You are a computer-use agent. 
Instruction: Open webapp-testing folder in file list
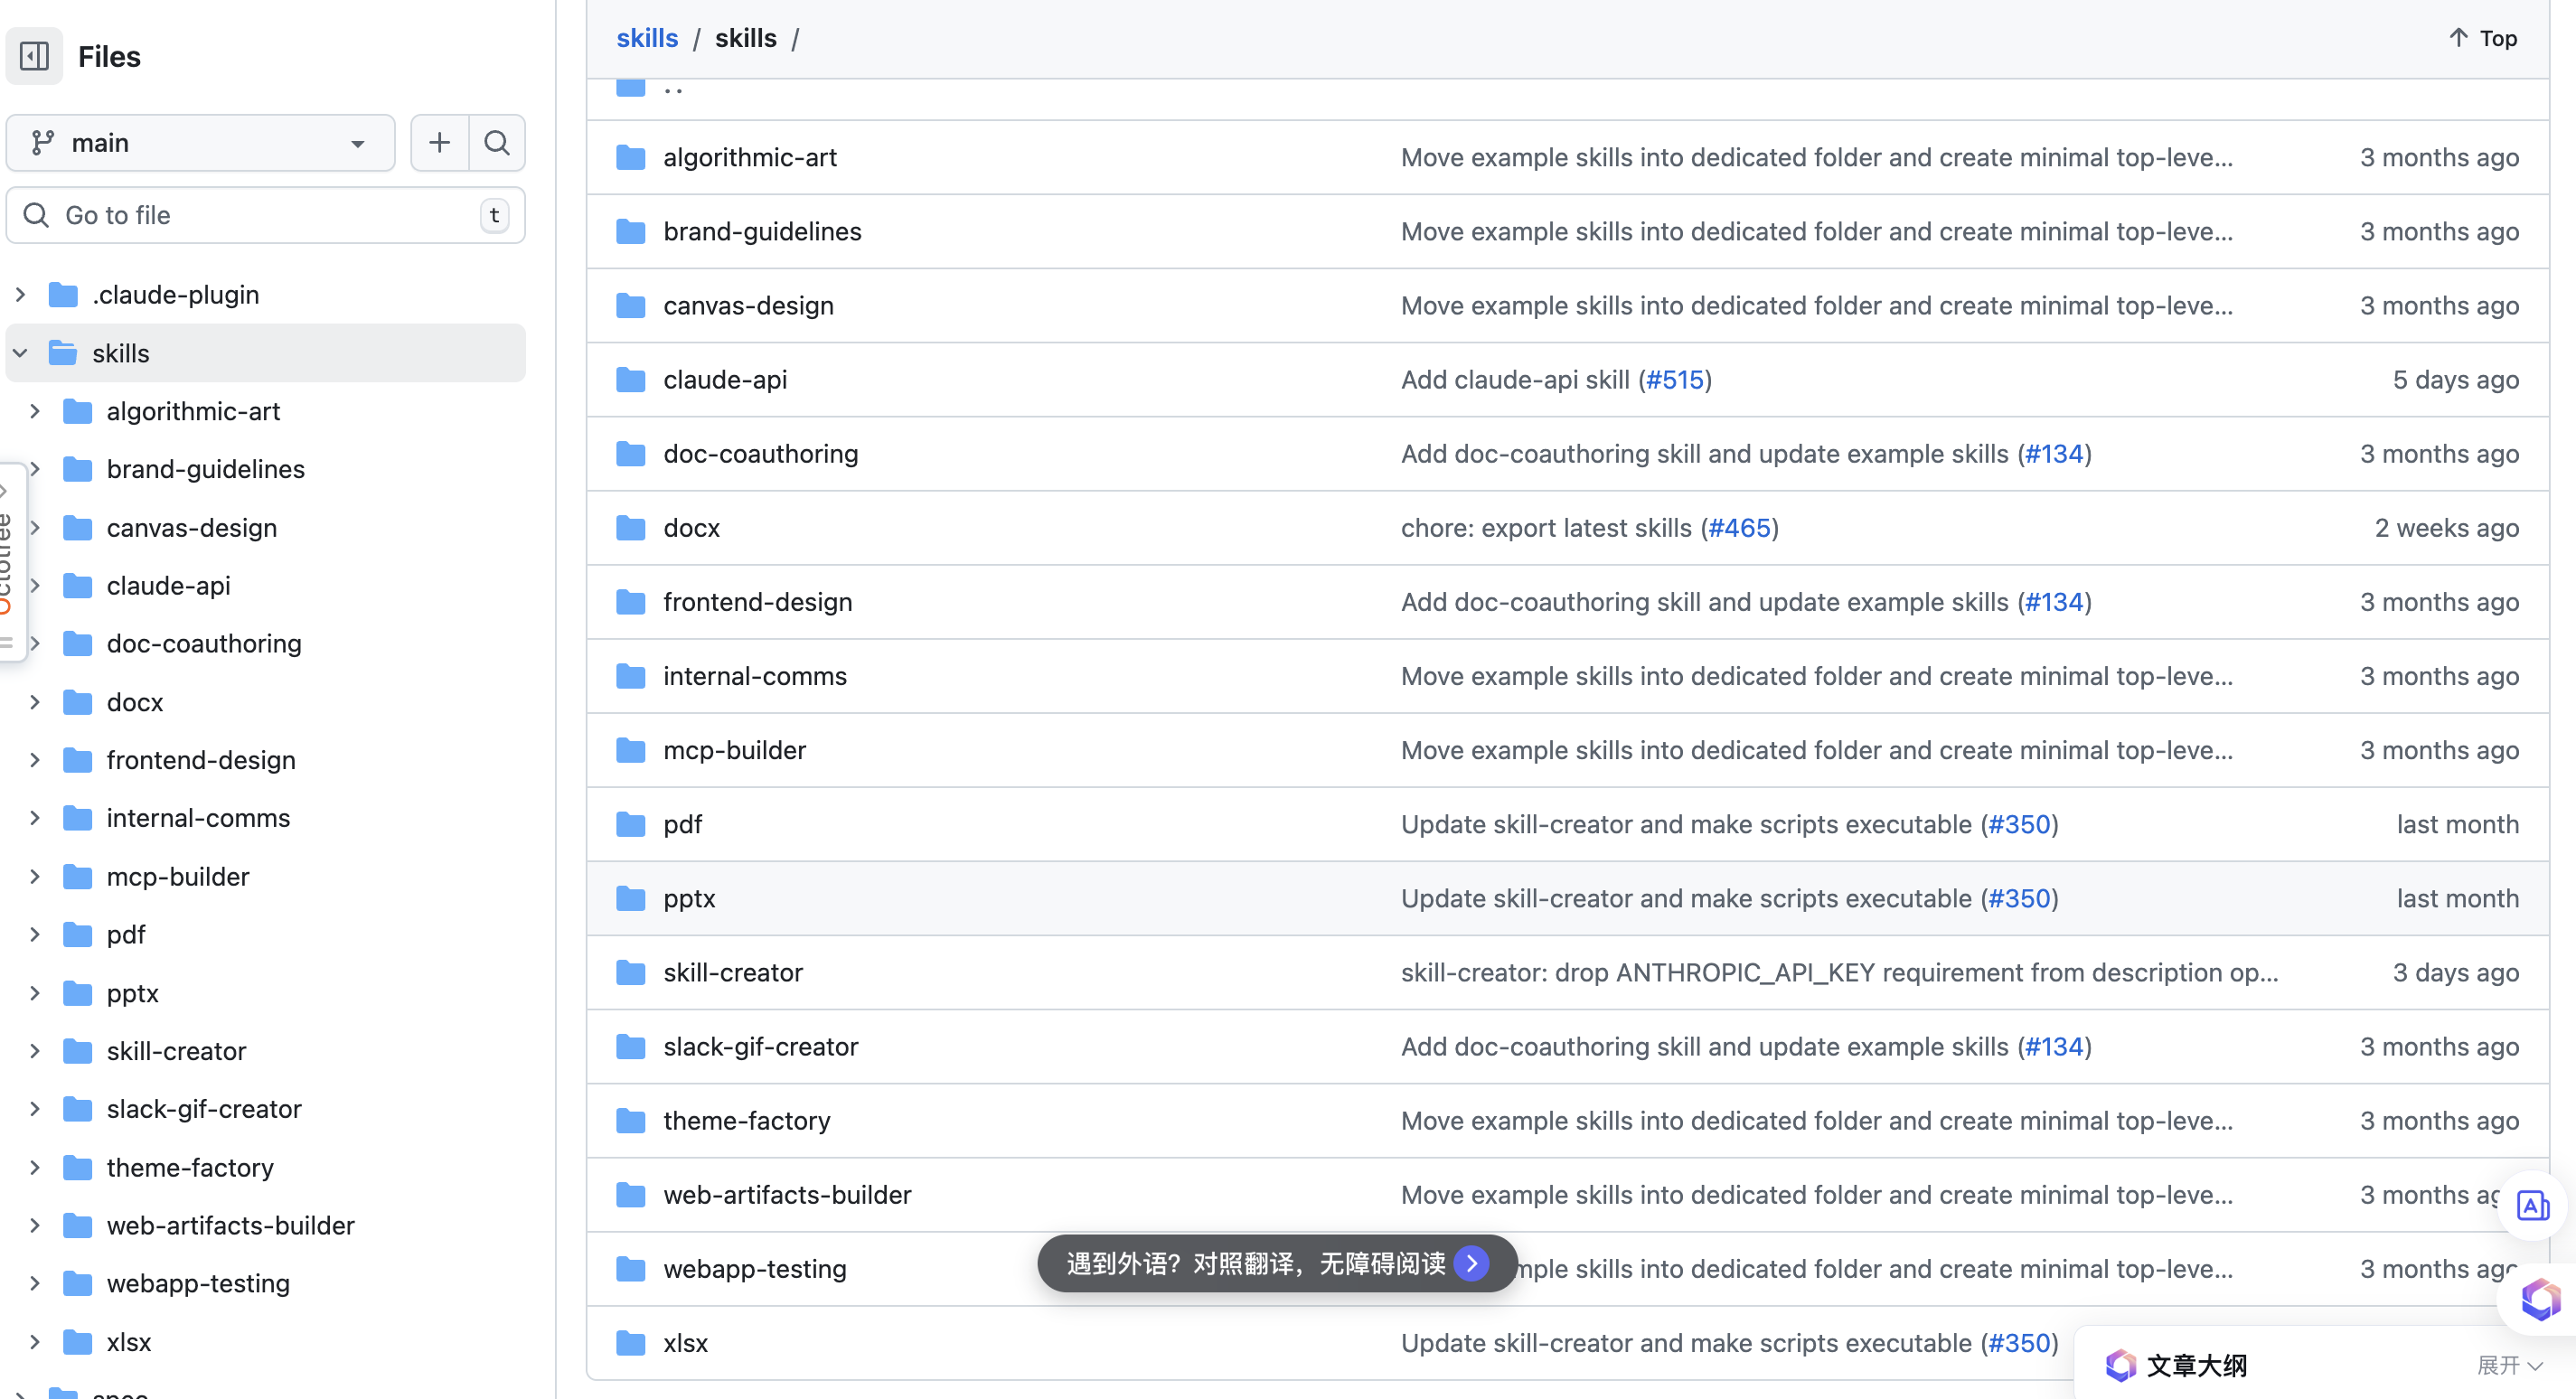(754, 1269)
